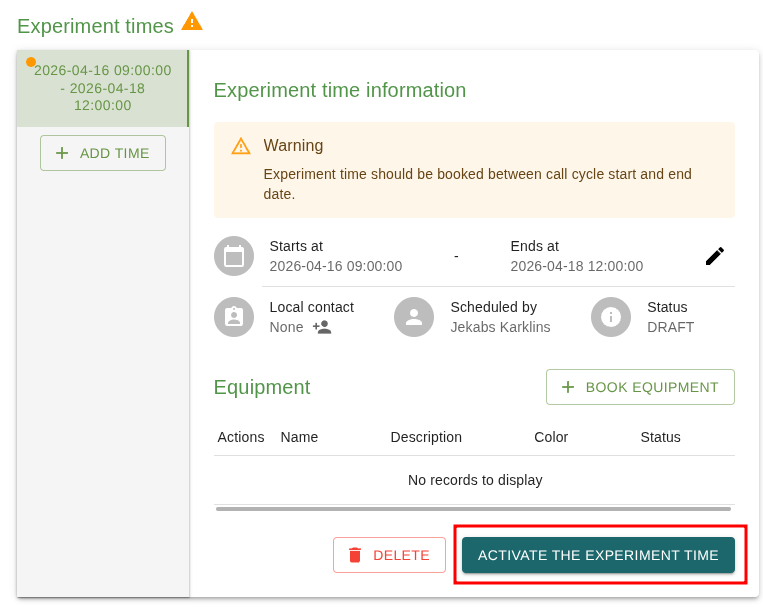Click the assign local contact person-add icon
Image resolution: width=763 pixels, height=607 pixels.
(x=321, y=327)
